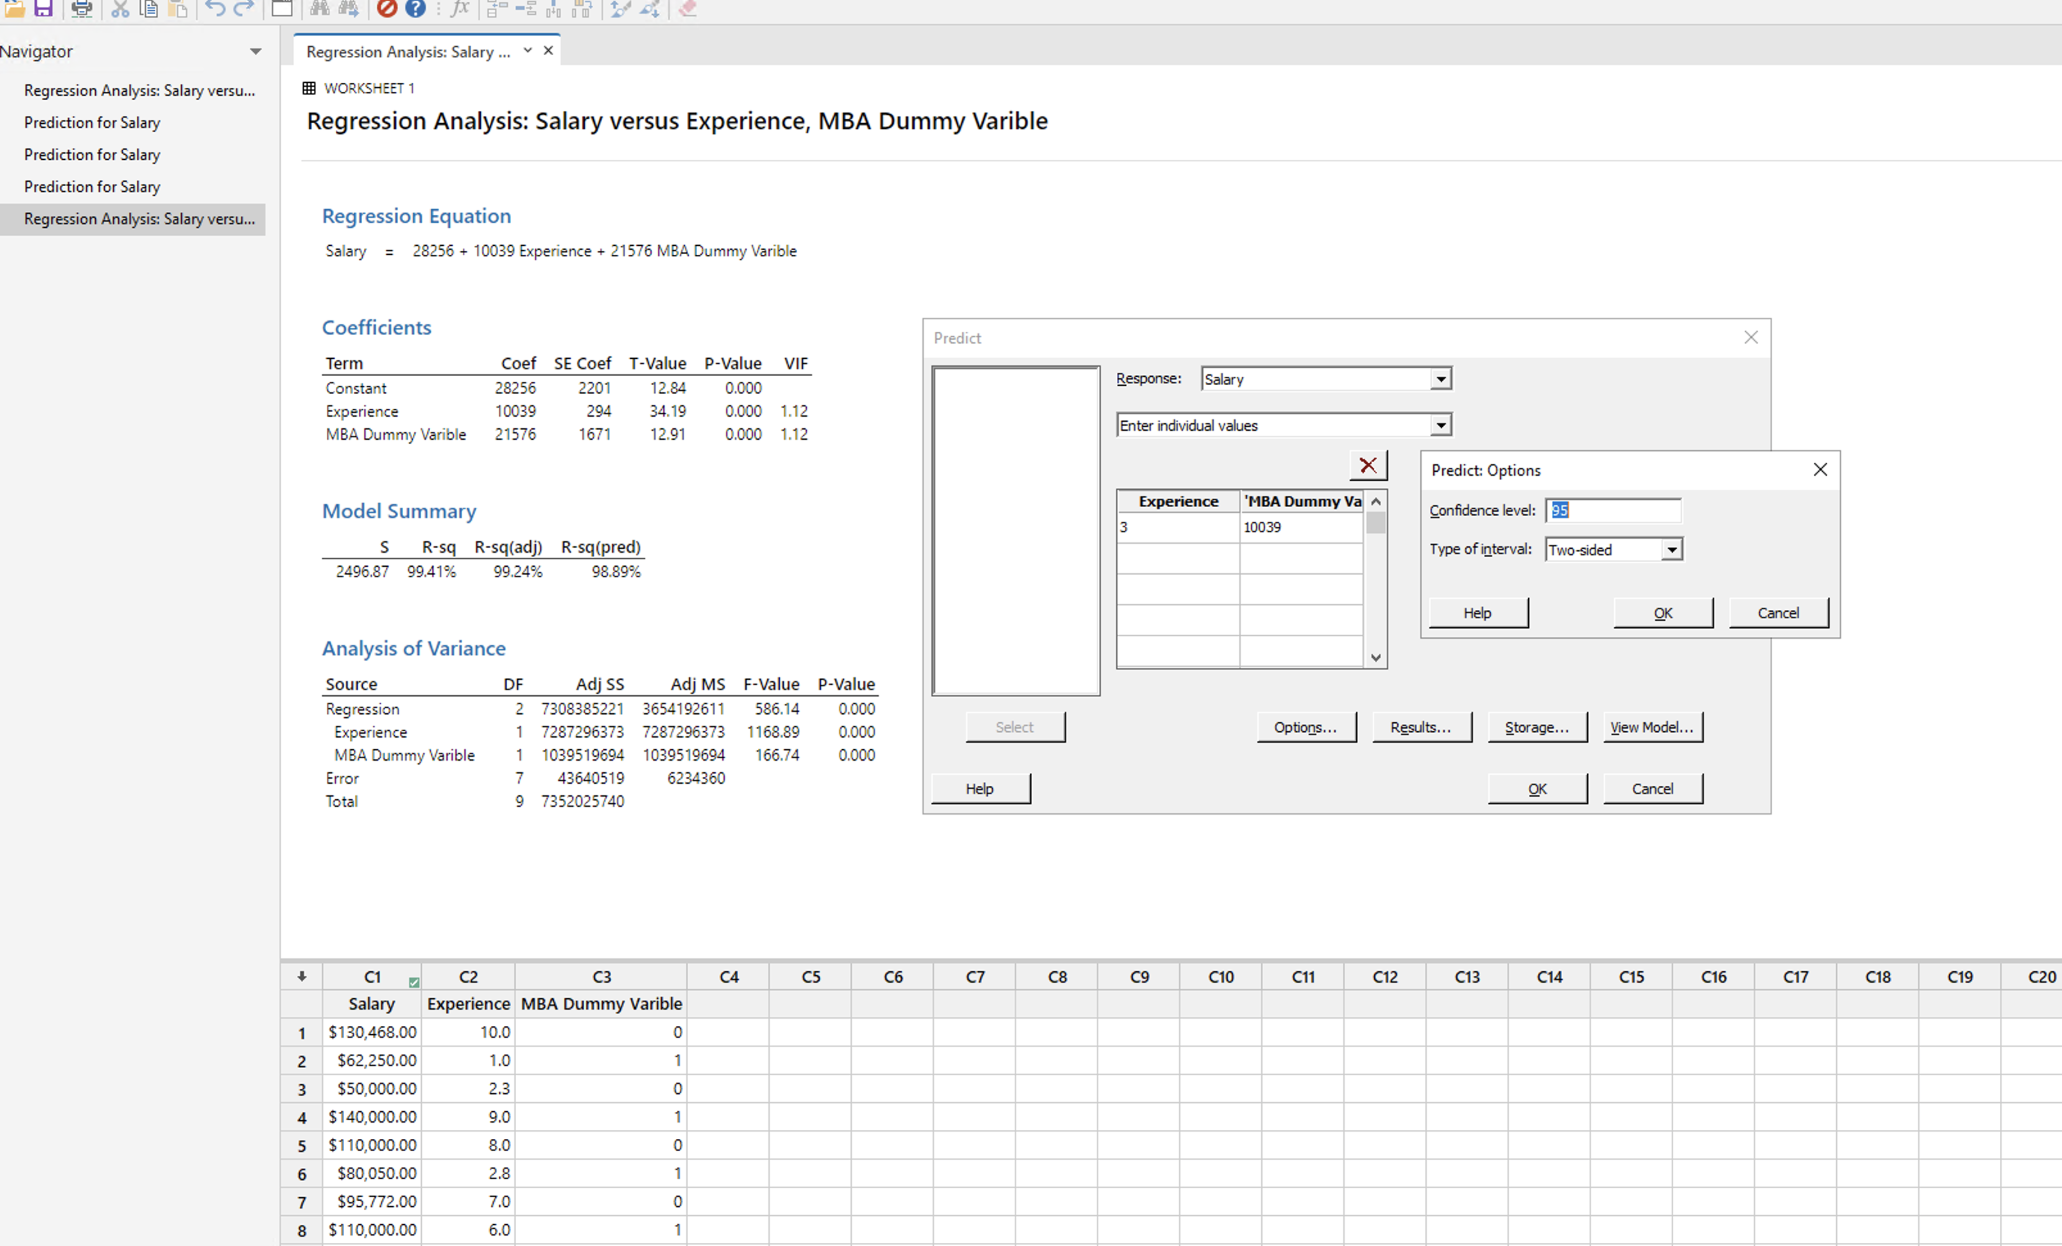Viewport: 2062px width, 1246px height.
Task: Open the Enter individual values dropdown
Action: [x=1440, y=425]
